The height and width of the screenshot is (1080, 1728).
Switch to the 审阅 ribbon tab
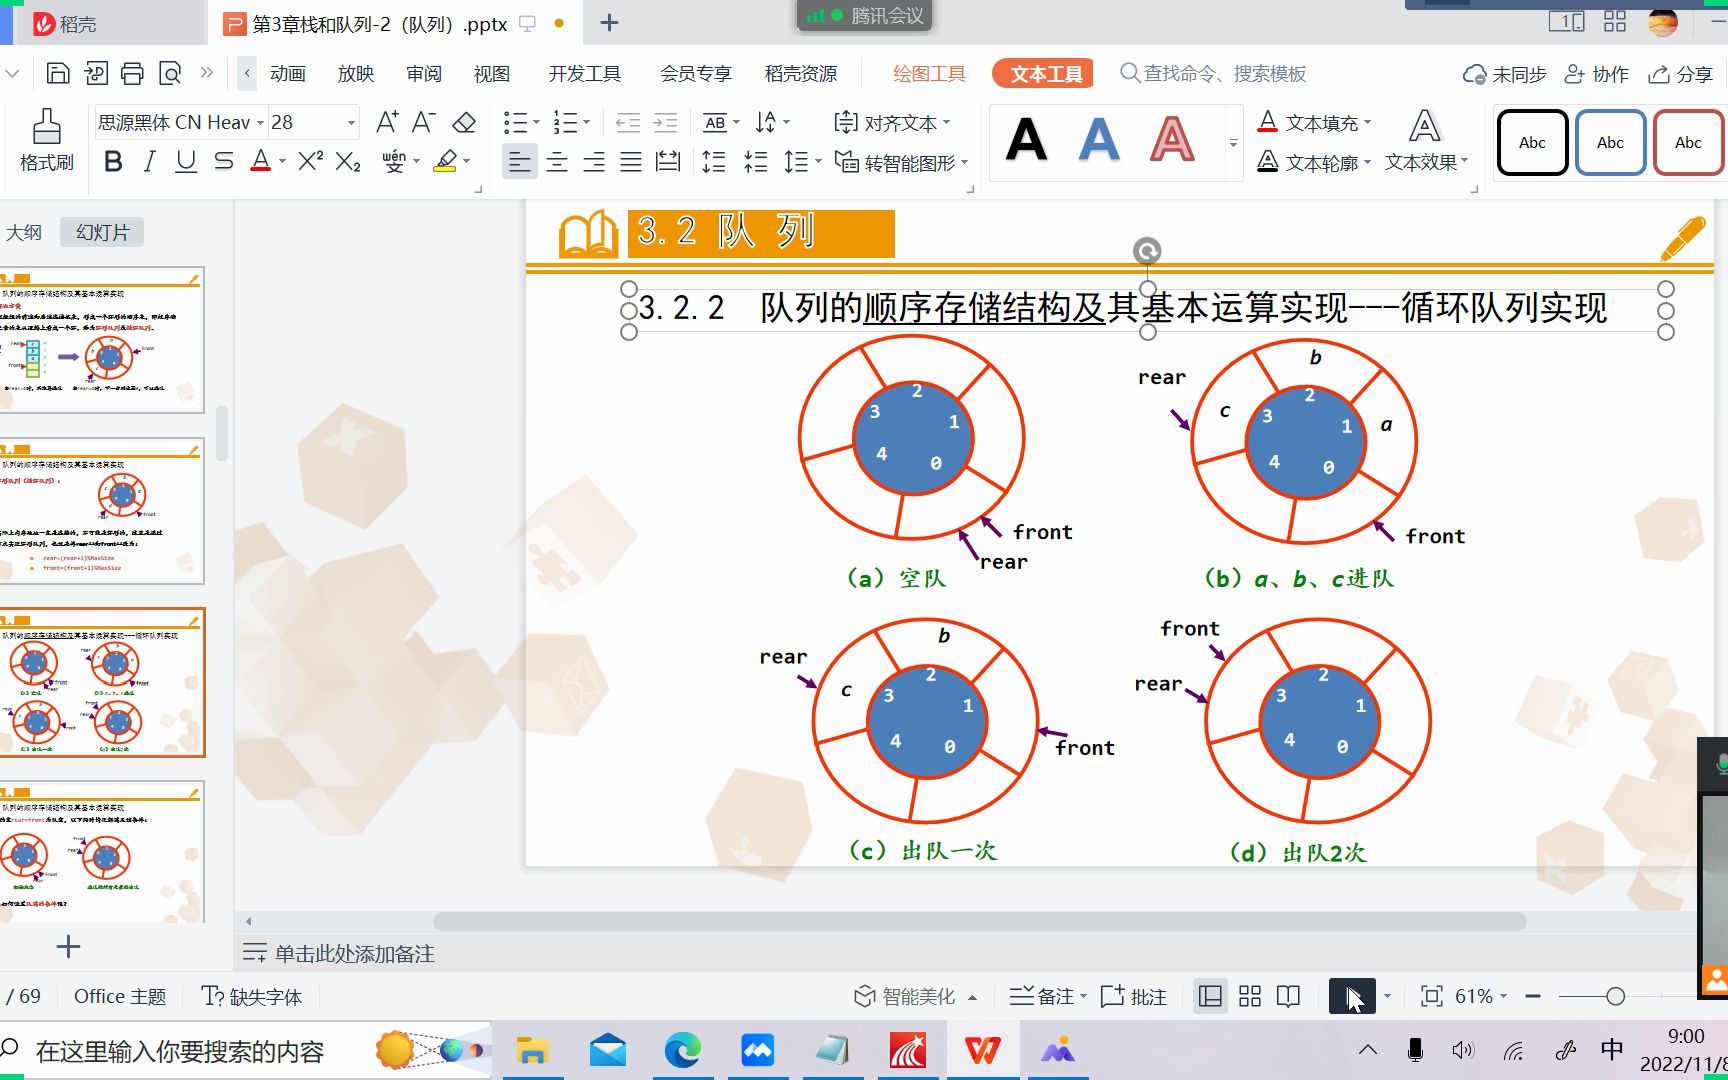click(x=423, y=73)
